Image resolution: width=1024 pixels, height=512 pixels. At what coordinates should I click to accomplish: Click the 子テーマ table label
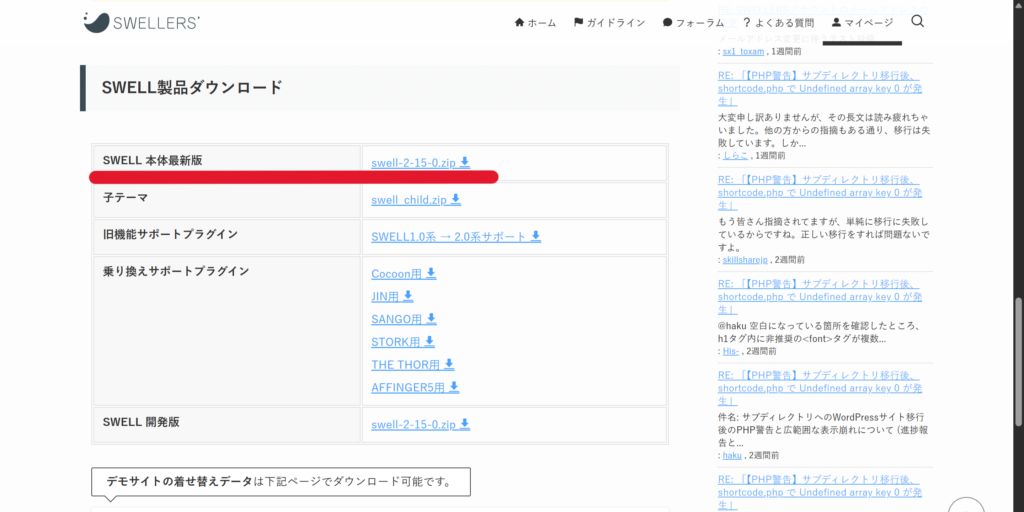point(127,197)
